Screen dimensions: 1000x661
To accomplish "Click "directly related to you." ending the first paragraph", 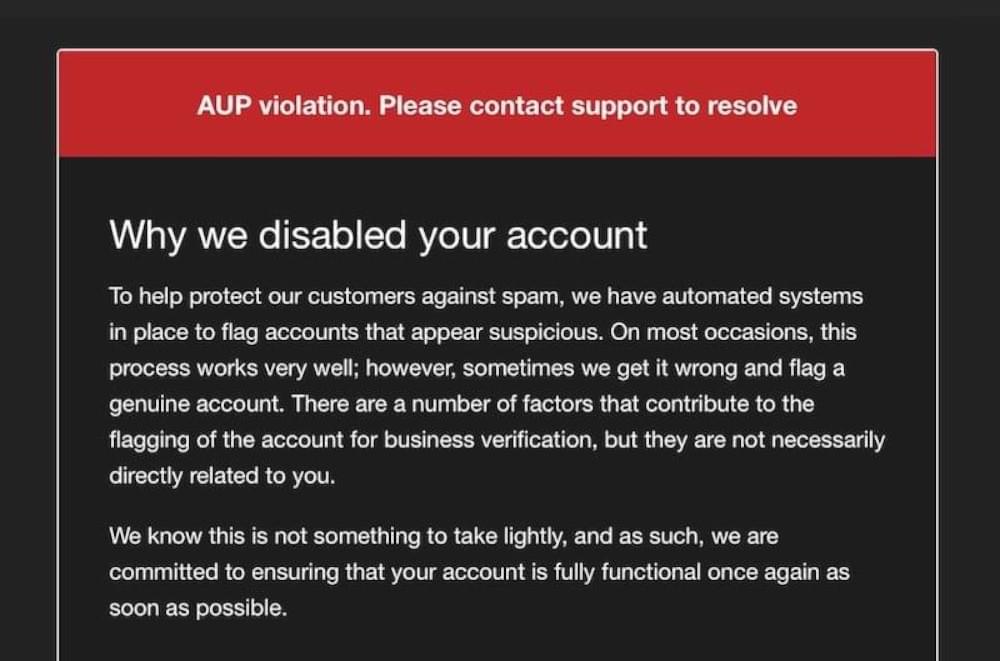I will point(222,476).
